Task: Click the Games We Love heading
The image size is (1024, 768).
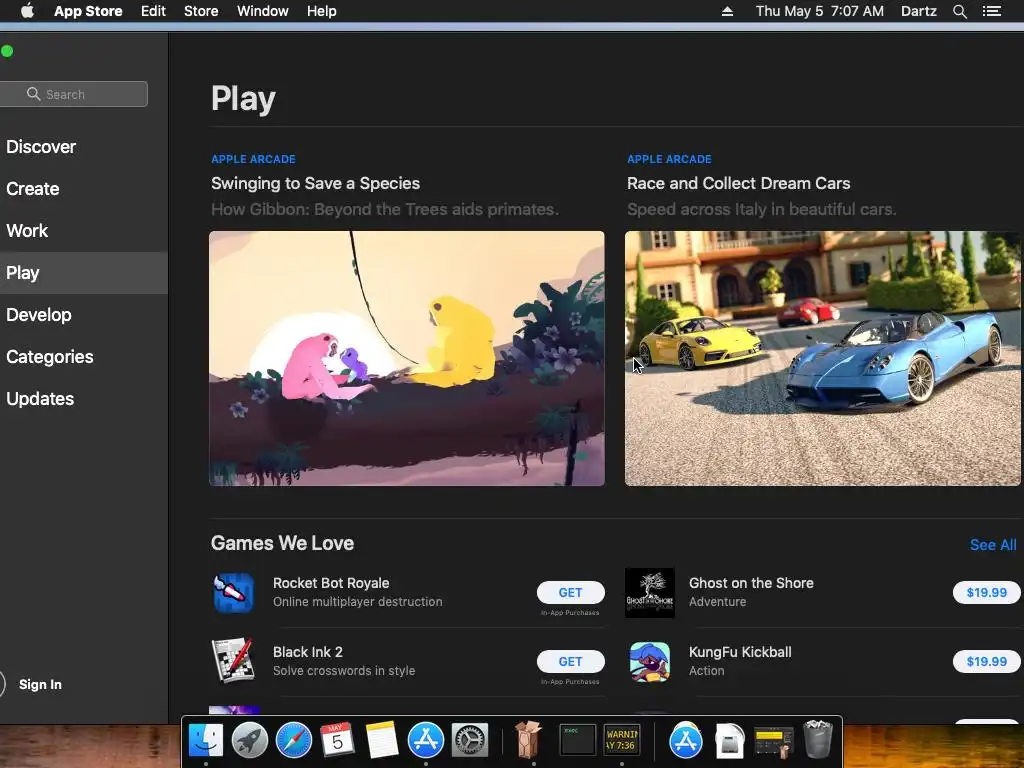Action: tap(282, 543)
